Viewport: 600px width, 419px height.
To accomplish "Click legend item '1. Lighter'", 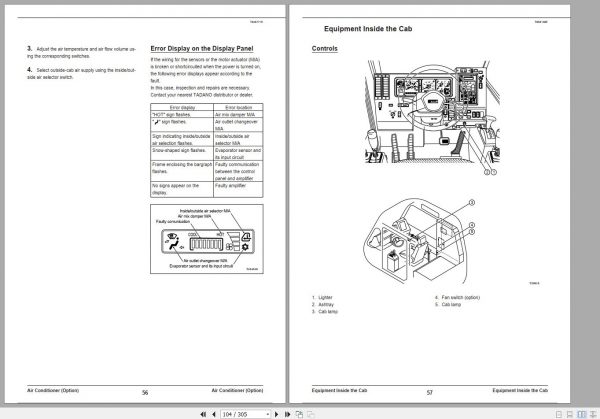I will pos(322,297).
